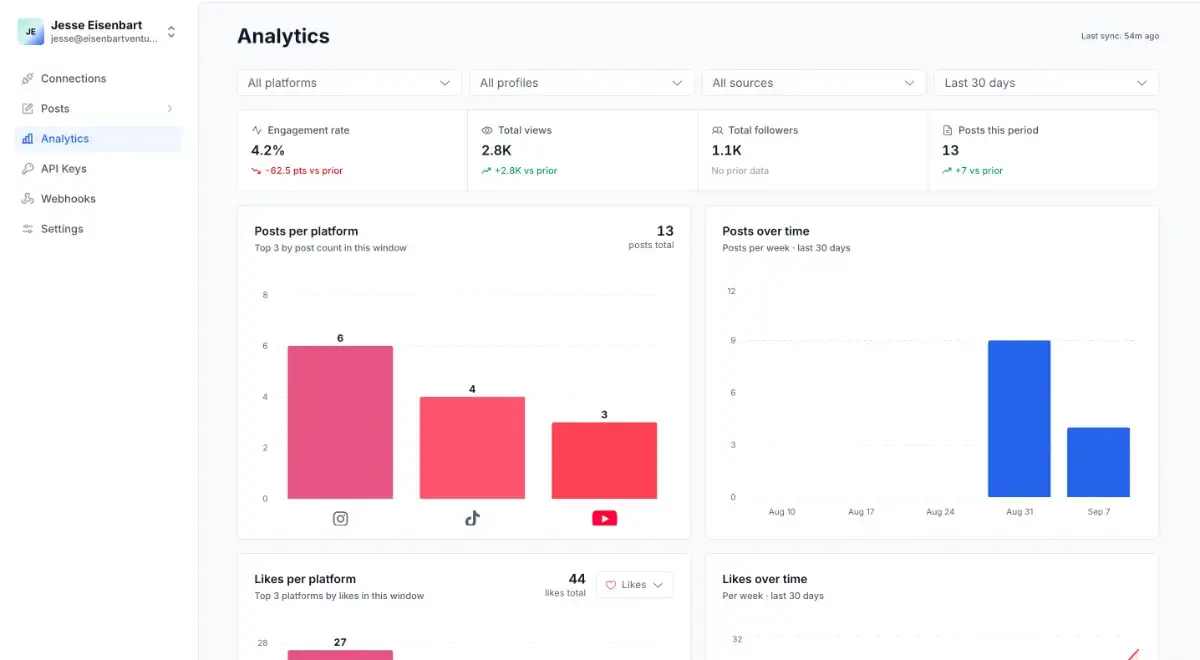Click the Total followers people icon
The height and width of the screenshot is (660, 1200).
pos(717,130)
